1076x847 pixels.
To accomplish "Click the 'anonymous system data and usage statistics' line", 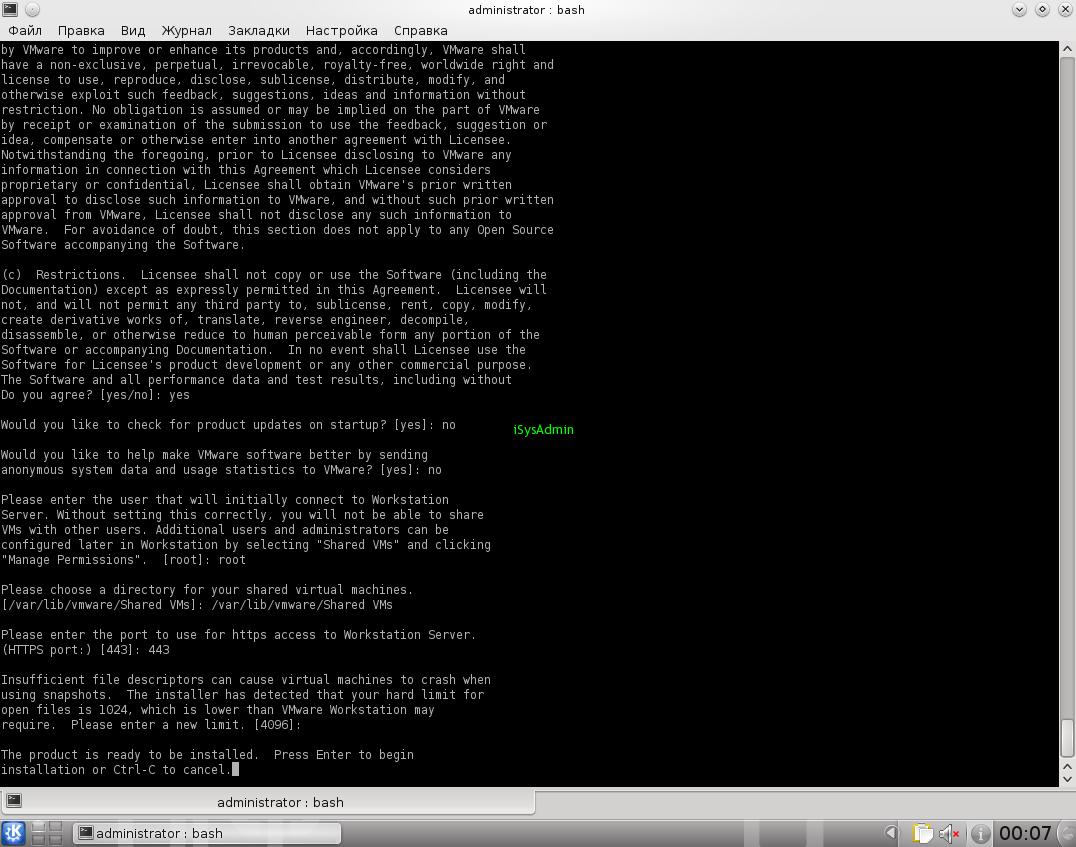I will point(221,469).
